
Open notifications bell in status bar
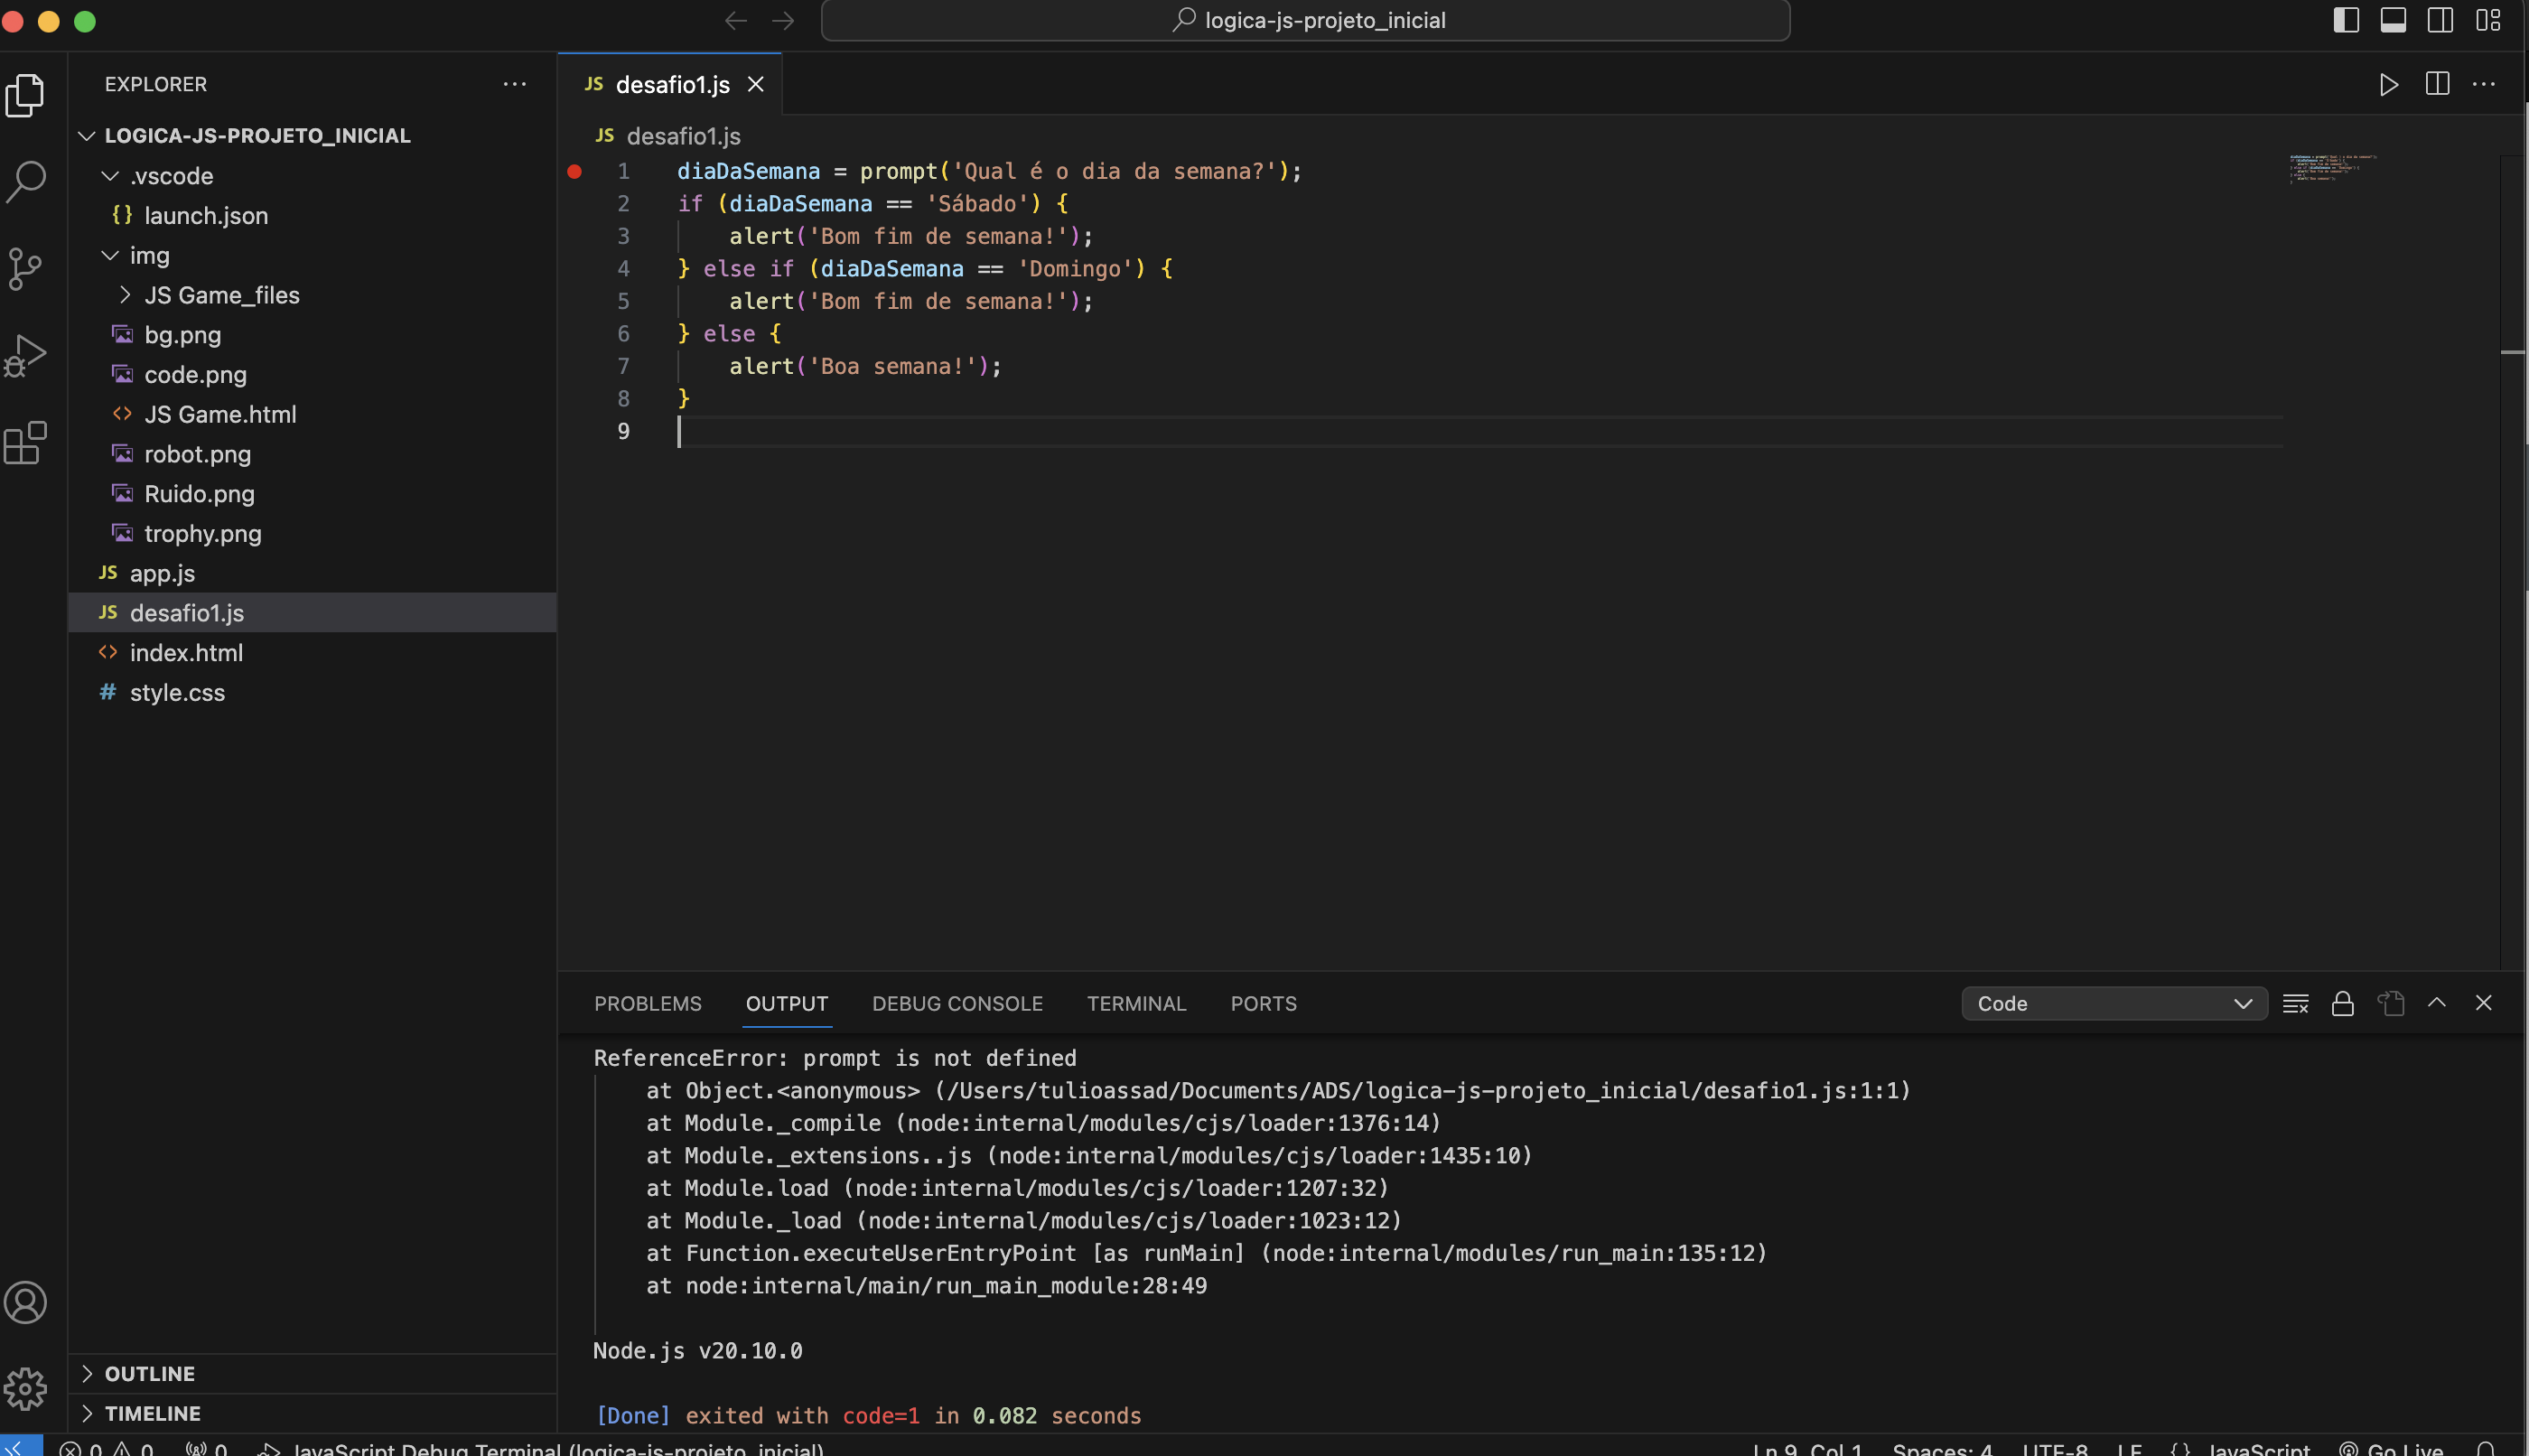[2485, 1448]
